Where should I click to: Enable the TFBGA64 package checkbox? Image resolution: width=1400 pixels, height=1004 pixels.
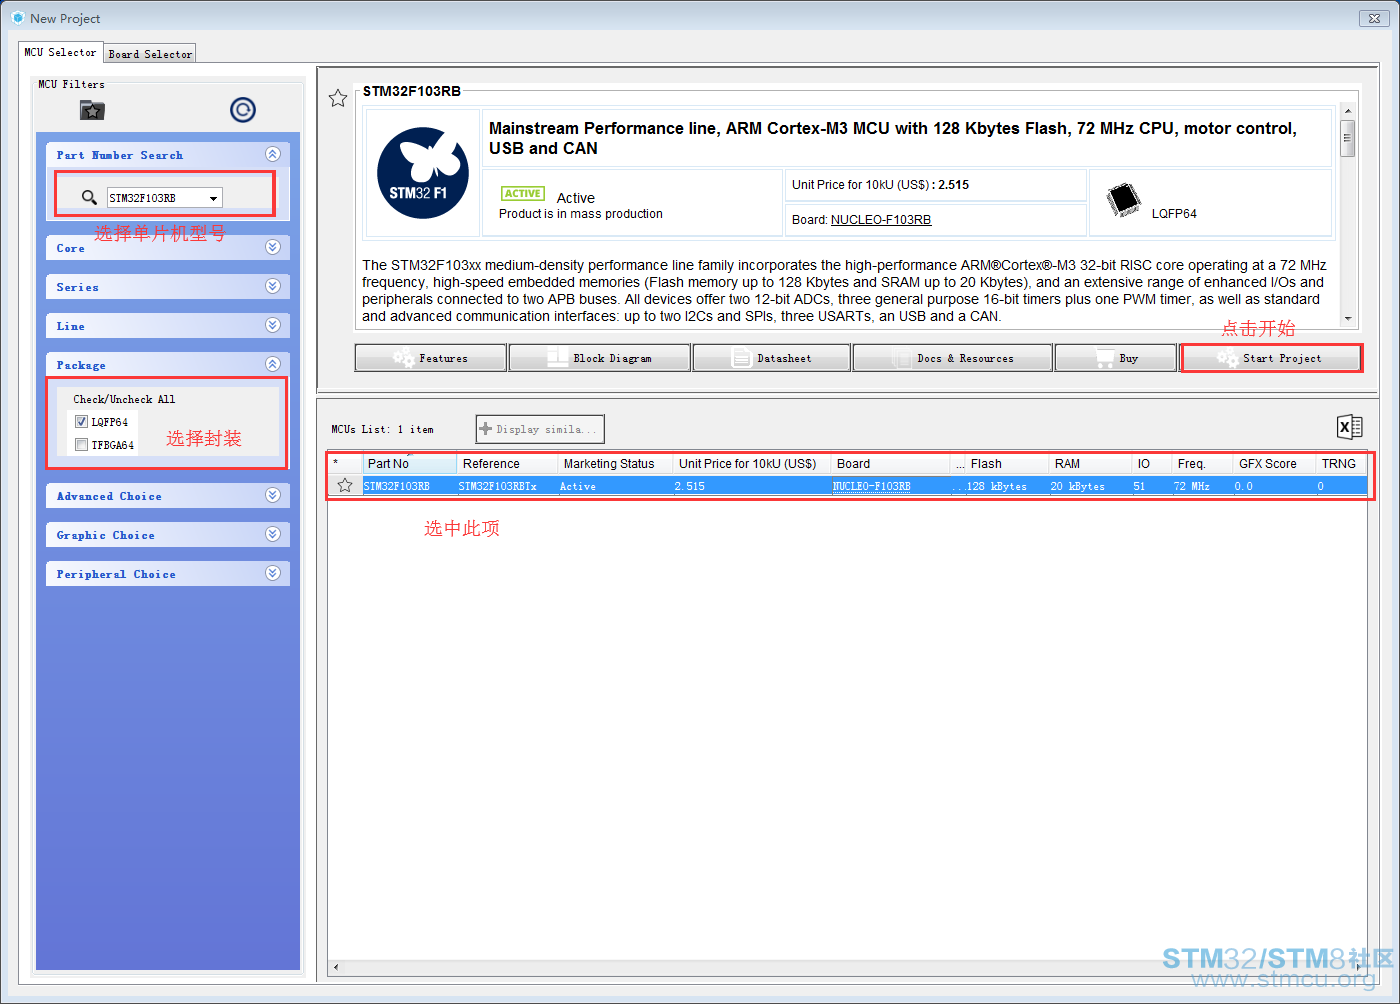click(x=82, y=445)
